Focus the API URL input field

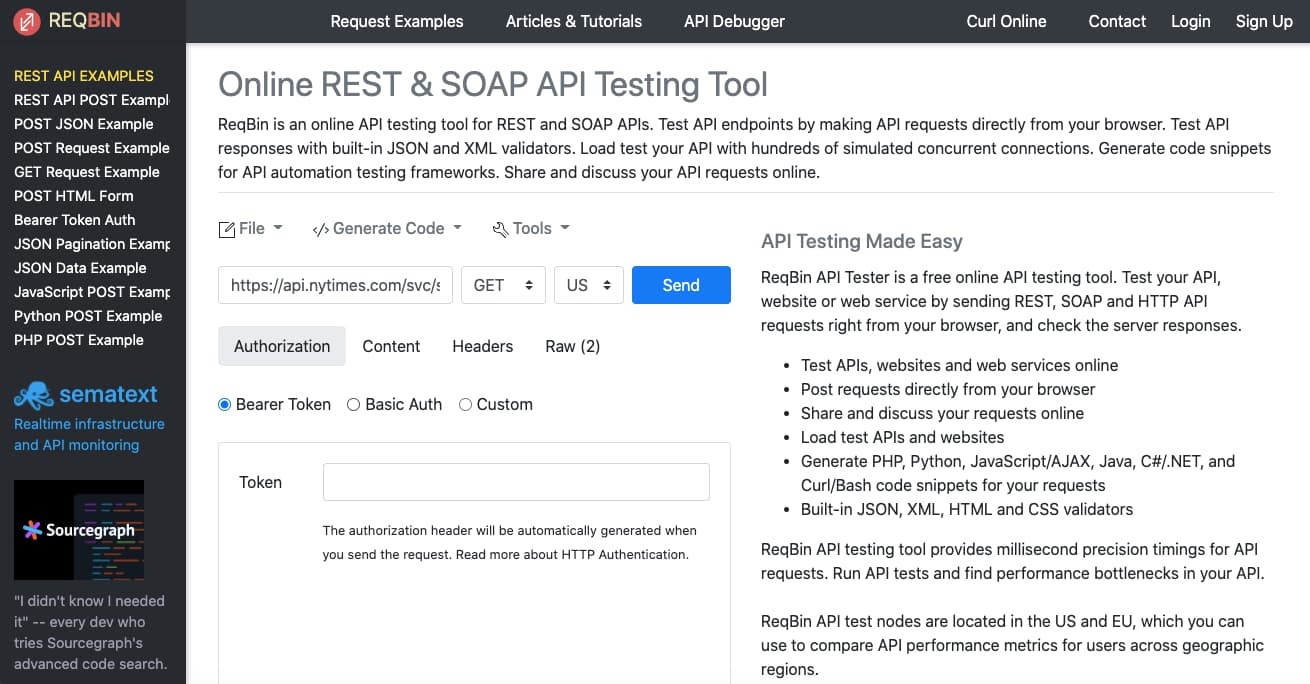pos(335,285)
